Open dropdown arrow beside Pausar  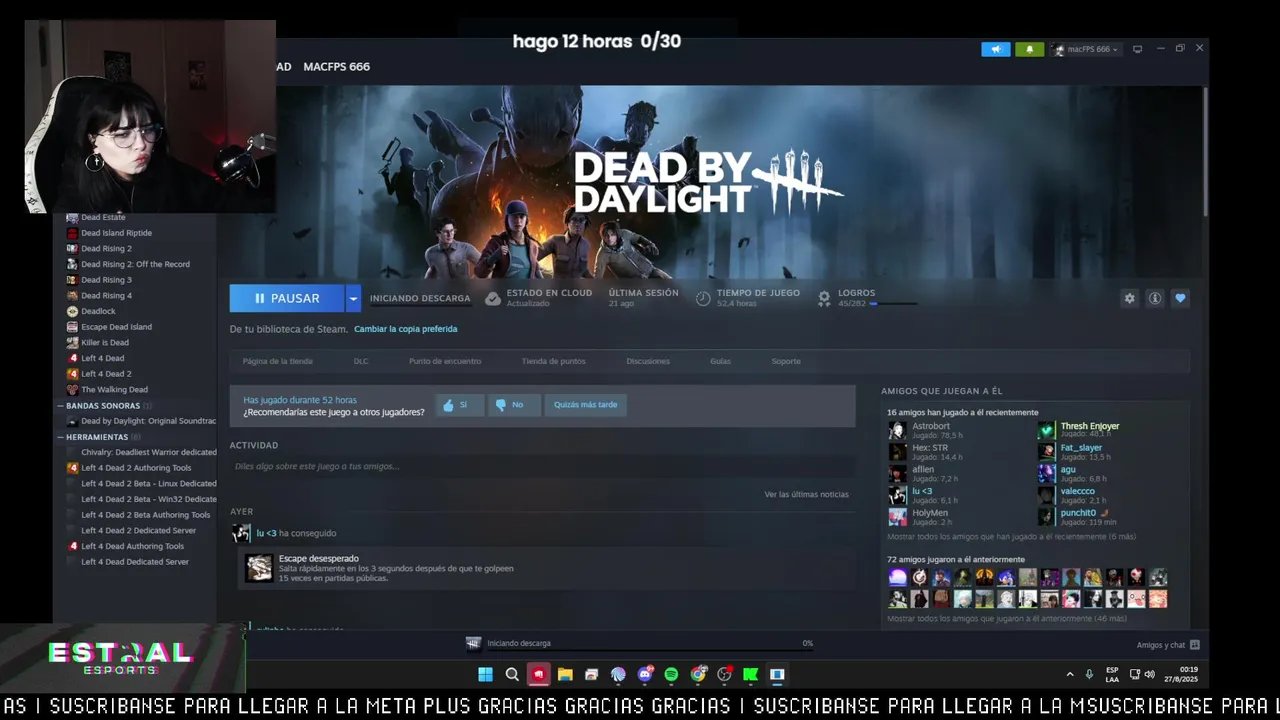coord(353,298)
